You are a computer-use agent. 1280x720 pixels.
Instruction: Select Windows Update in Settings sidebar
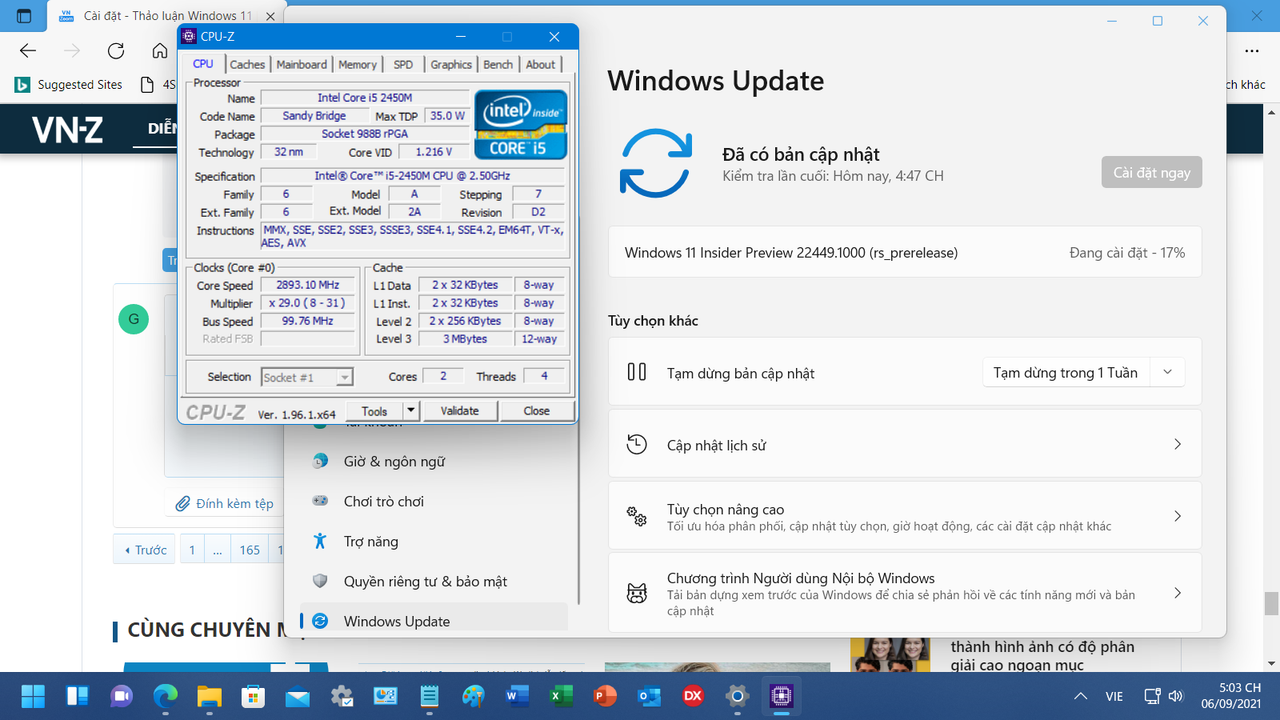point(433,621)
